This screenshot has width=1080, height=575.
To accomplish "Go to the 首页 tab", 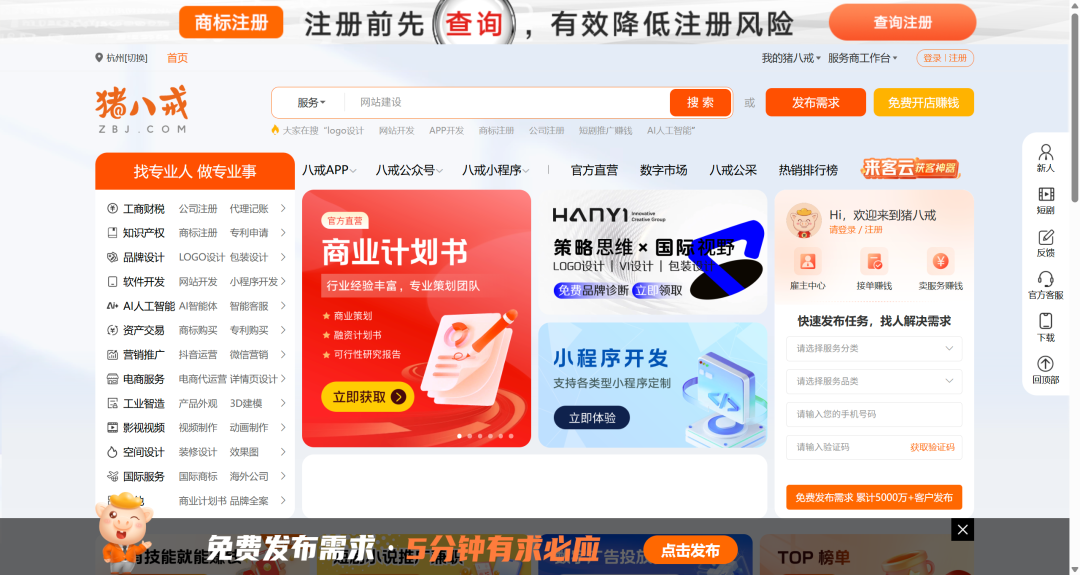I will pos(177,58).
